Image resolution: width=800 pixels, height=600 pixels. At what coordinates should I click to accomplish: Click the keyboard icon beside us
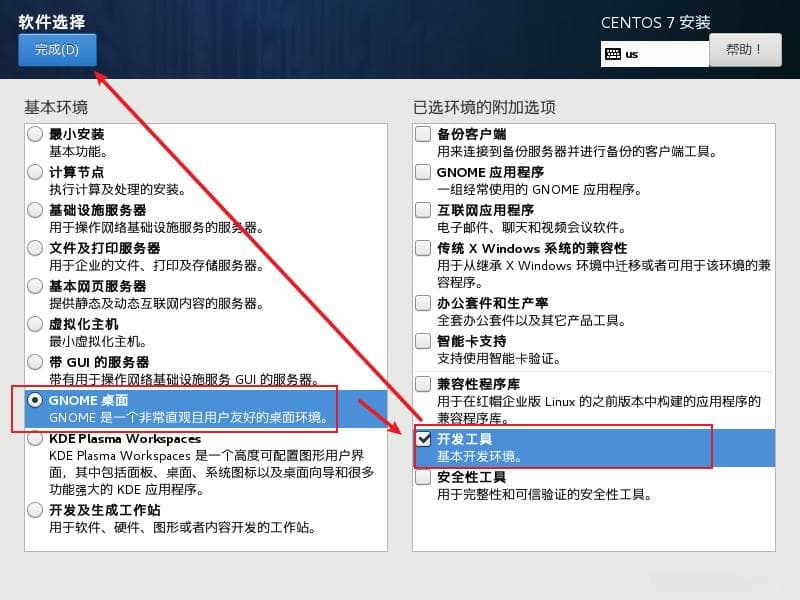point(613,54)
